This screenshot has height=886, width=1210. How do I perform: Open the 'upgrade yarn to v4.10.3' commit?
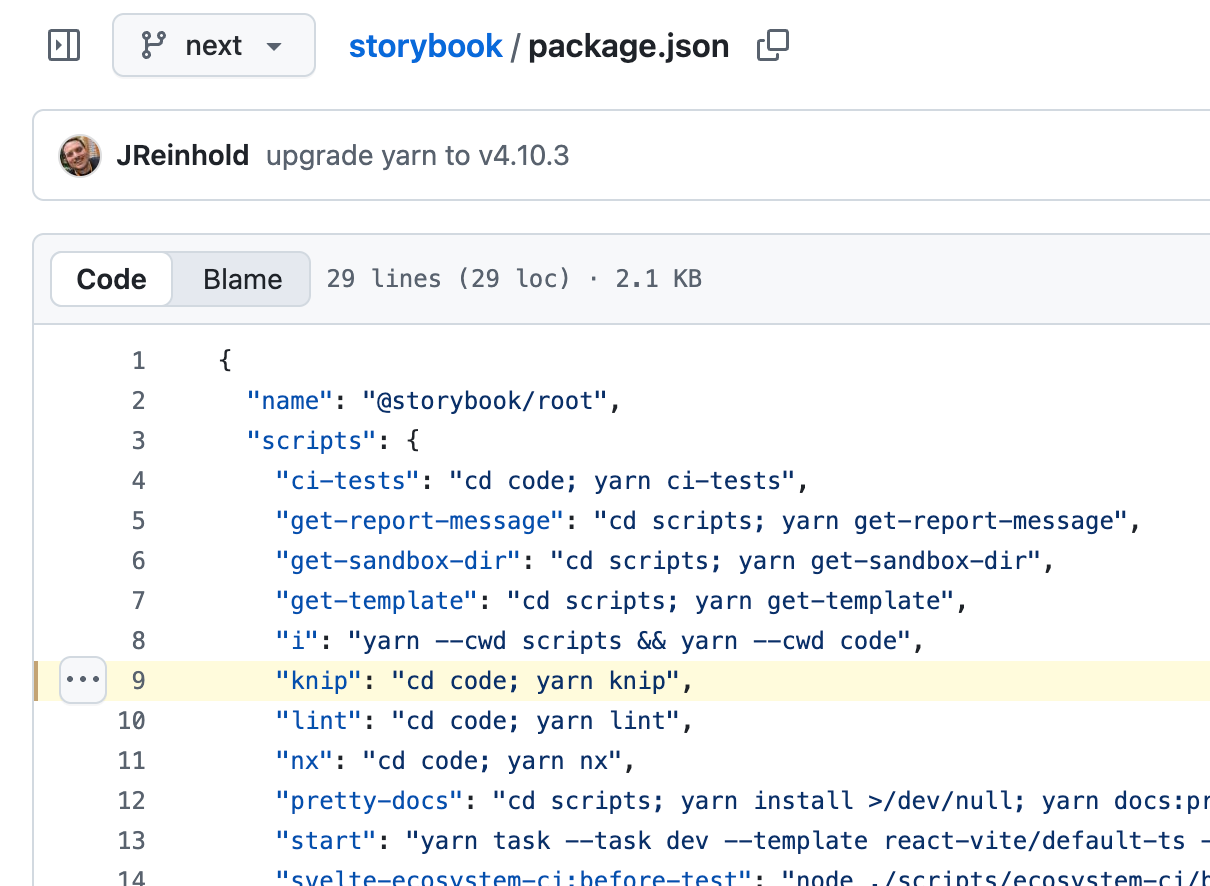[x=418, y=156]
